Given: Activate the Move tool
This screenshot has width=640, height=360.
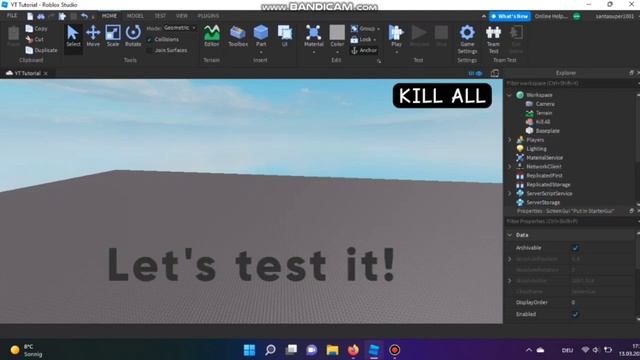Looking at the screenshot, I should pyautogui.click(x=93, y=36).
